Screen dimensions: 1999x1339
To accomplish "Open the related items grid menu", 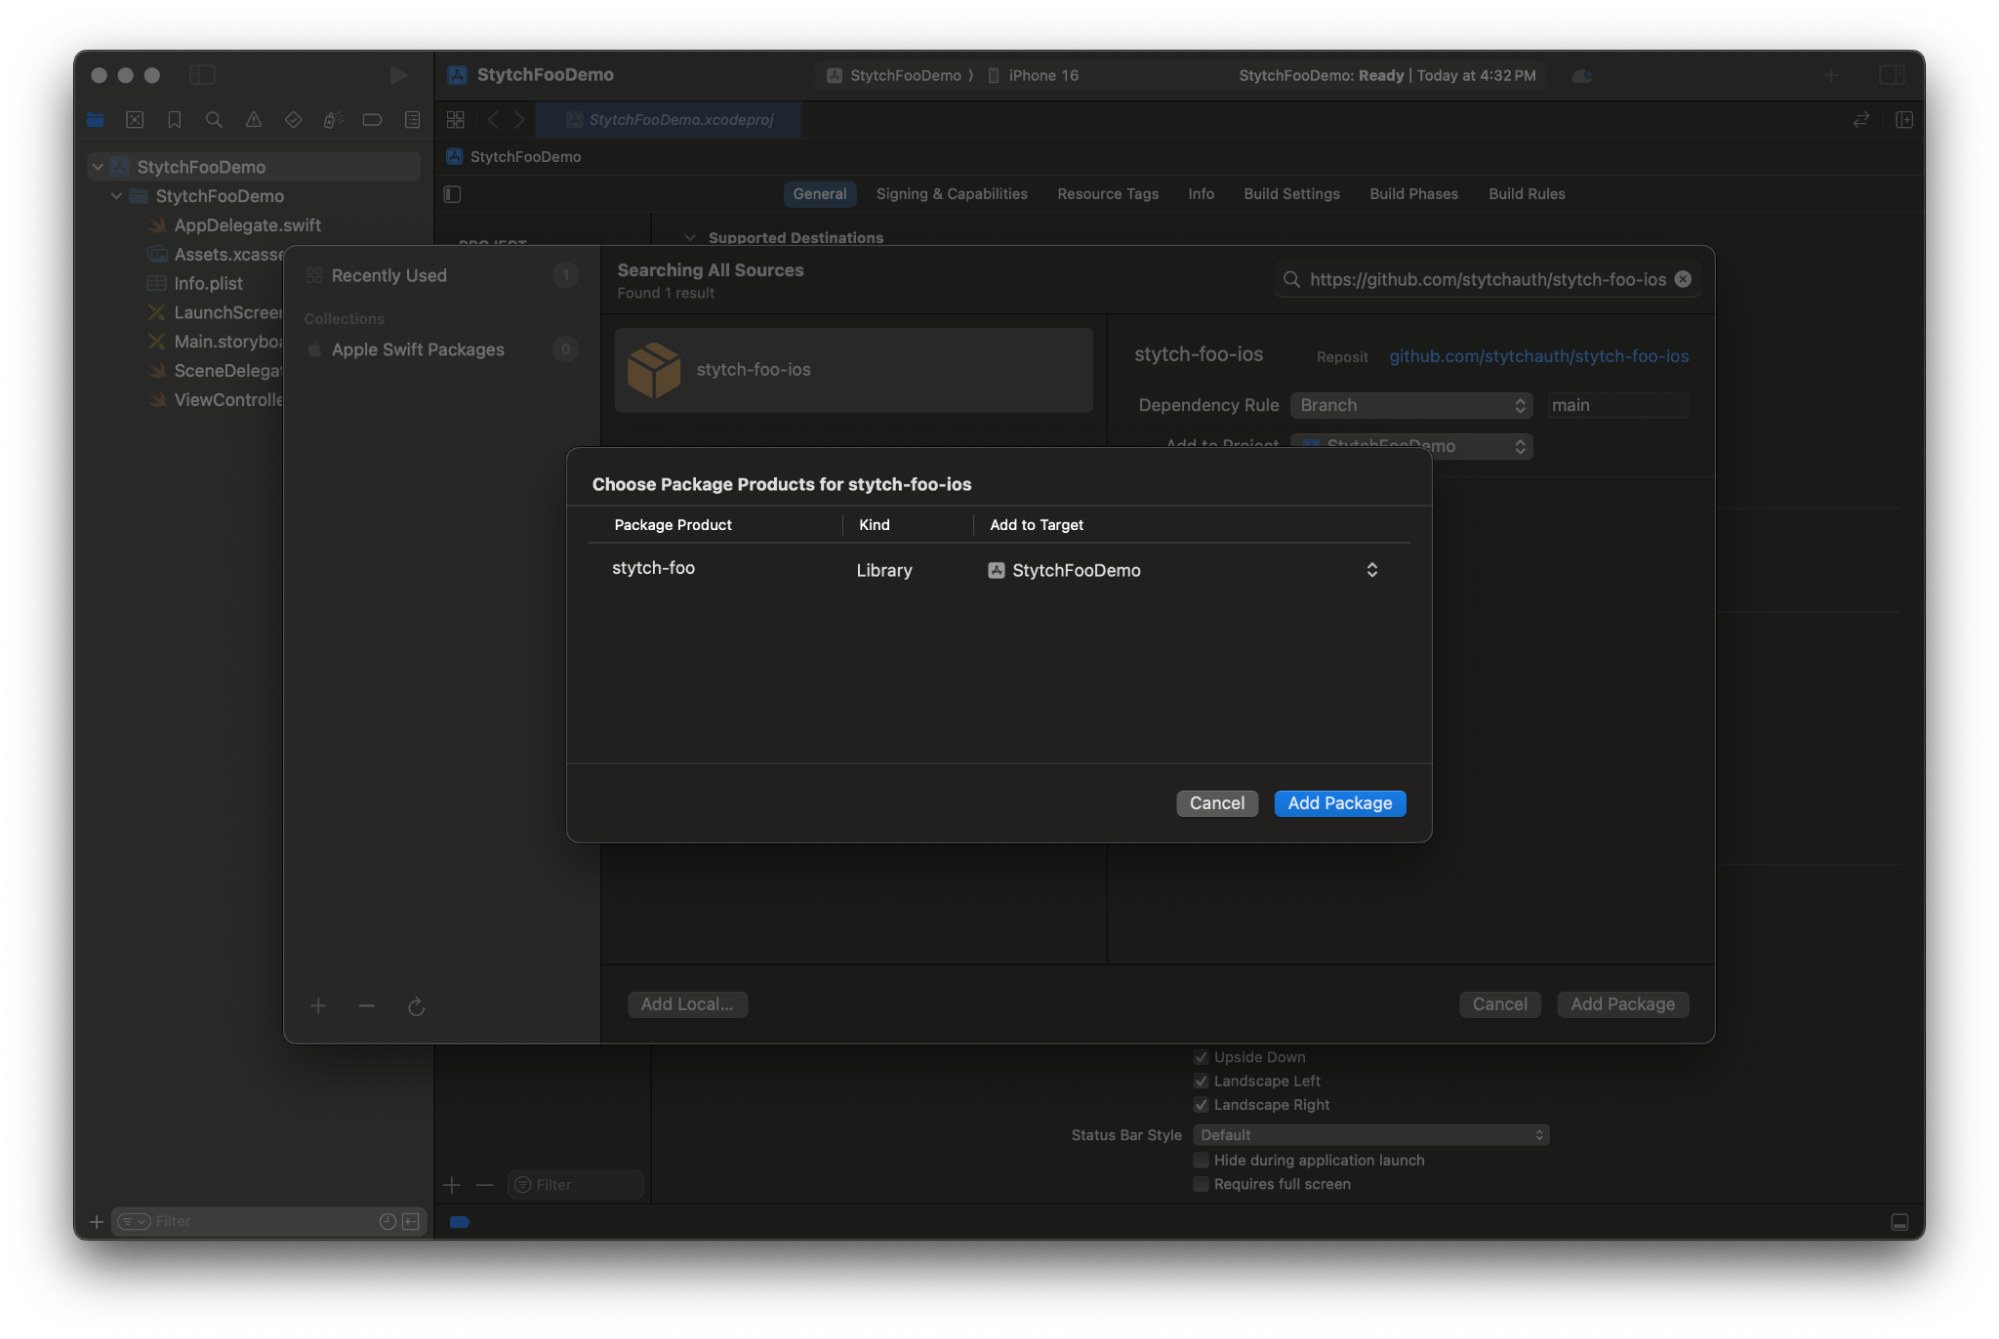I will [455, 120].
